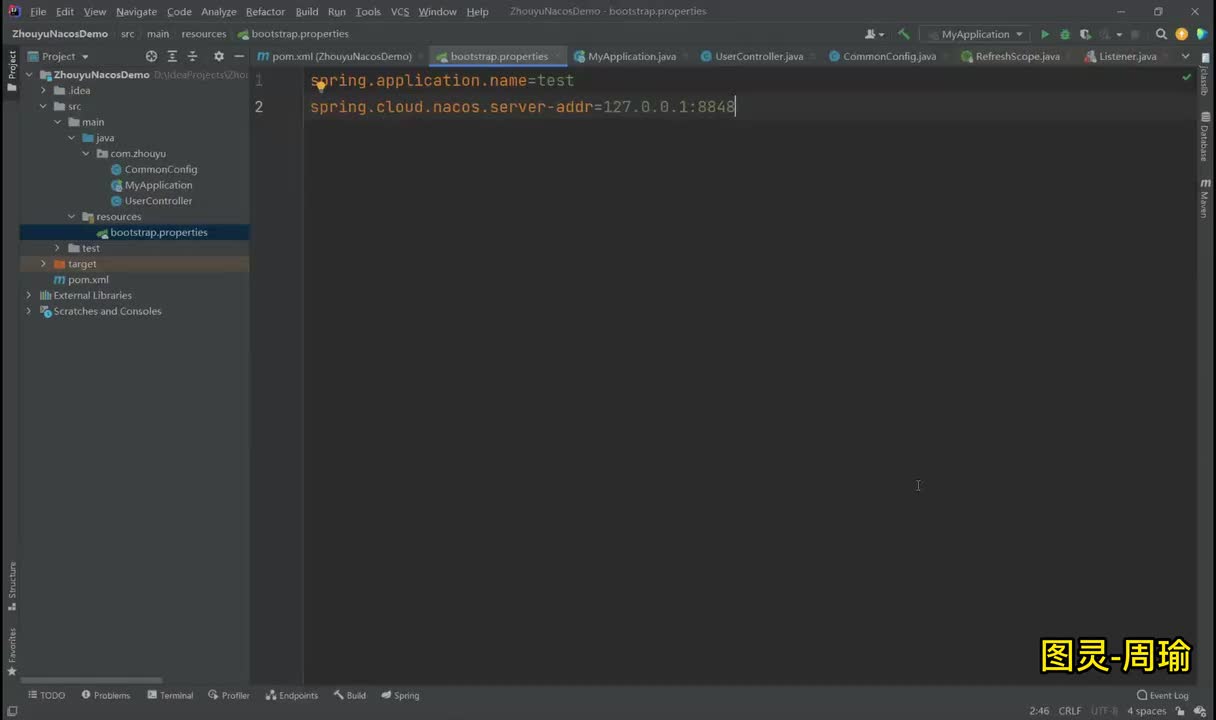The image size is (1216, 720).
Task: Toggle the Database side panel
Action: click(x=1204, y=137)
